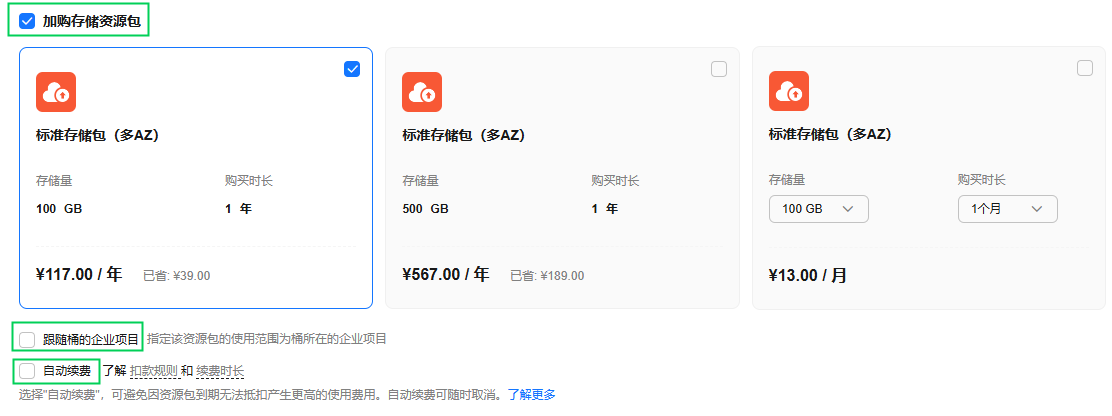Click the cloud icon on the 100 GB package card
Screen dimensions: 1112x416
(56, 92)
